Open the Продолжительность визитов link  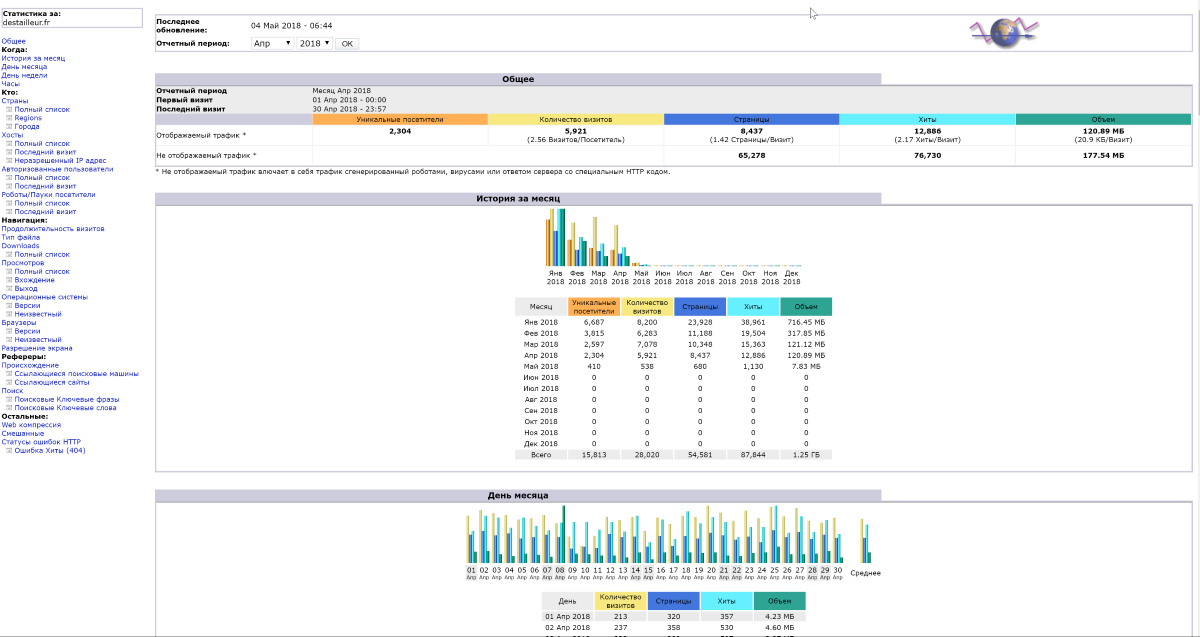click(50, 229)
